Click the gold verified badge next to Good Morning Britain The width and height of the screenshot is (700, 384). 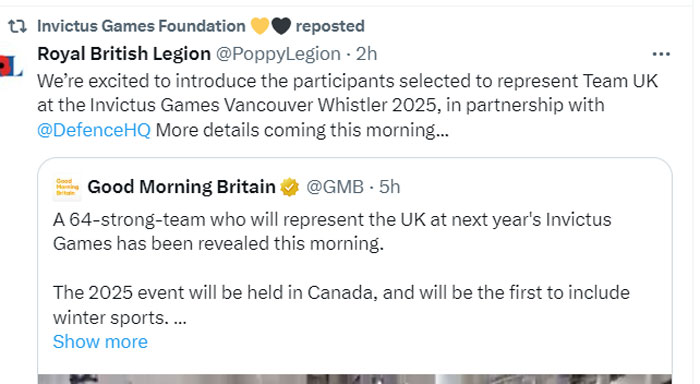290,187
